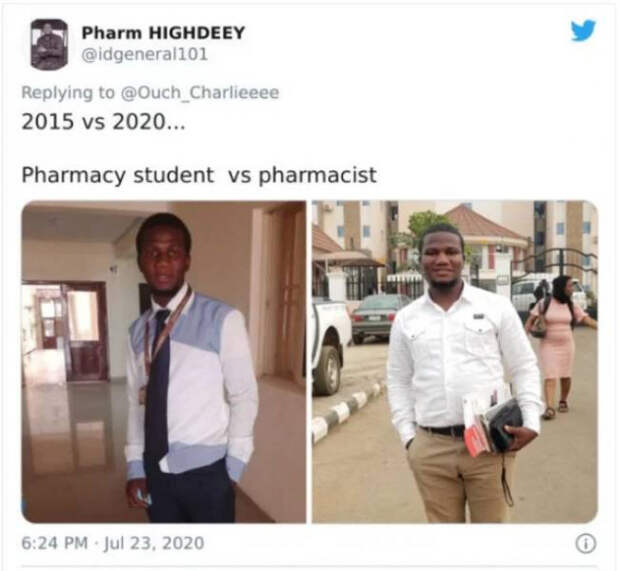Image resolution: width=620 pixels, height=571 pixels.
Task: Open the @idgeneral101 handle
Action: [x=144, y=55]
